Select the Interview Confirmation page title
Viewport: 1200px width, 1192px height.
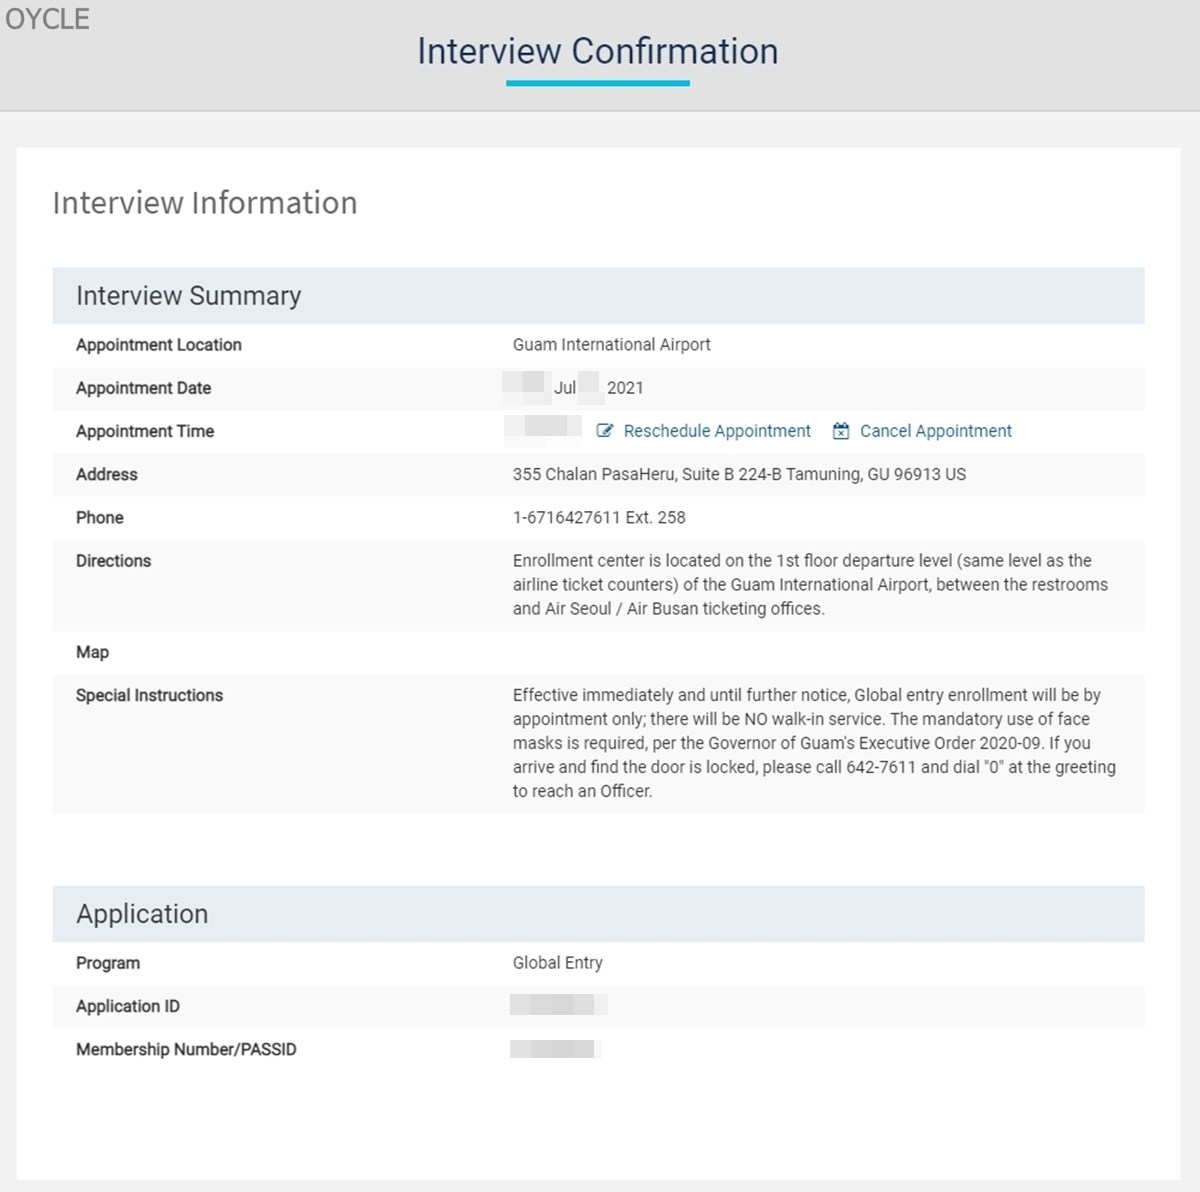pos(598,51)
